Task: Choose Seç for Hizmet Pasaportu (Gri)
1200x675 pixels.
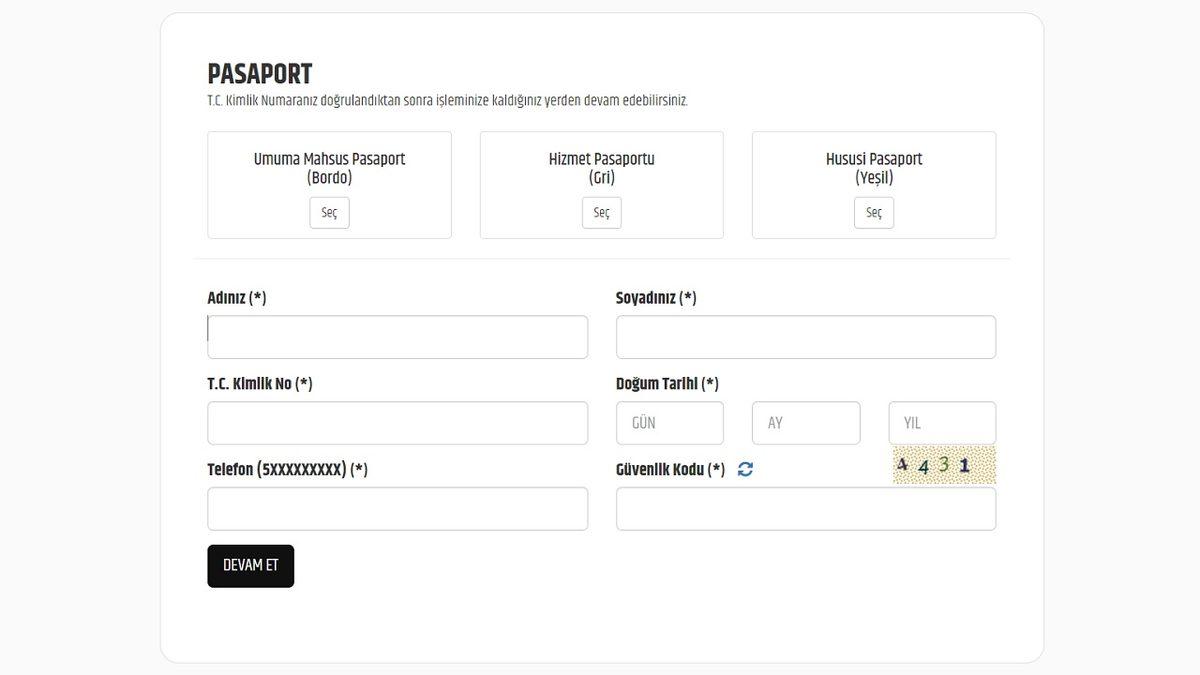Action: point(601,213)
